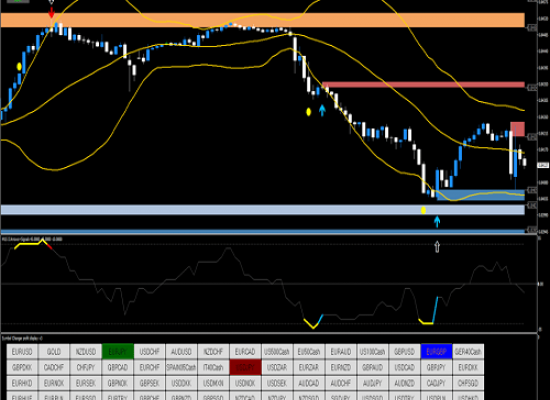
Task: Click the cyan up arrow beside the mid-chart yellow dot
Action: [322, 110]
